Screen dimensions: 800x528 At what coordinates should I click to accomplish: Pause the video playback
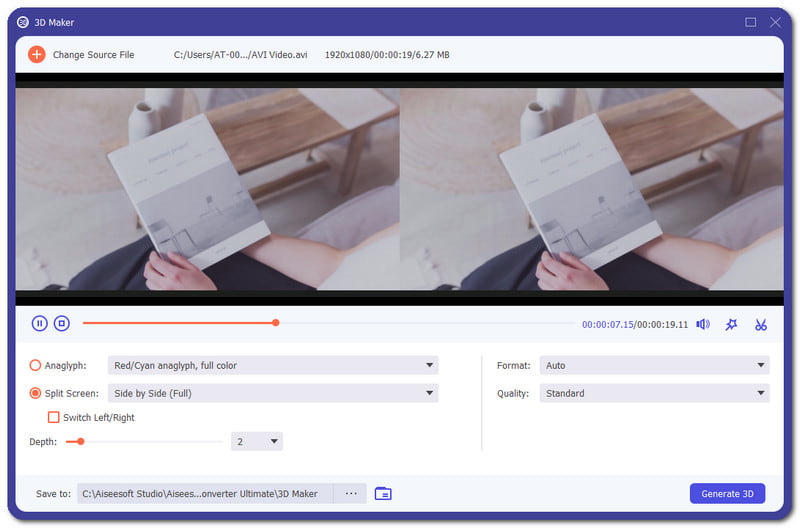(39, 323)
